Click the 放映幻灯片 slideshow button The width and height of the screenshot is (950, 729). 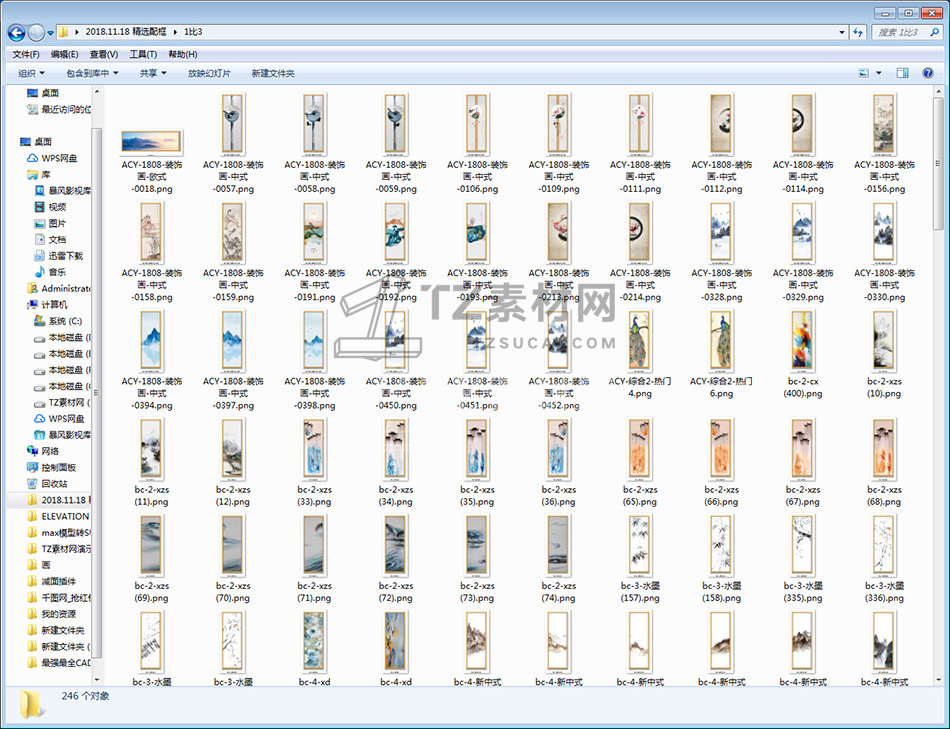[x=209, y=73]
